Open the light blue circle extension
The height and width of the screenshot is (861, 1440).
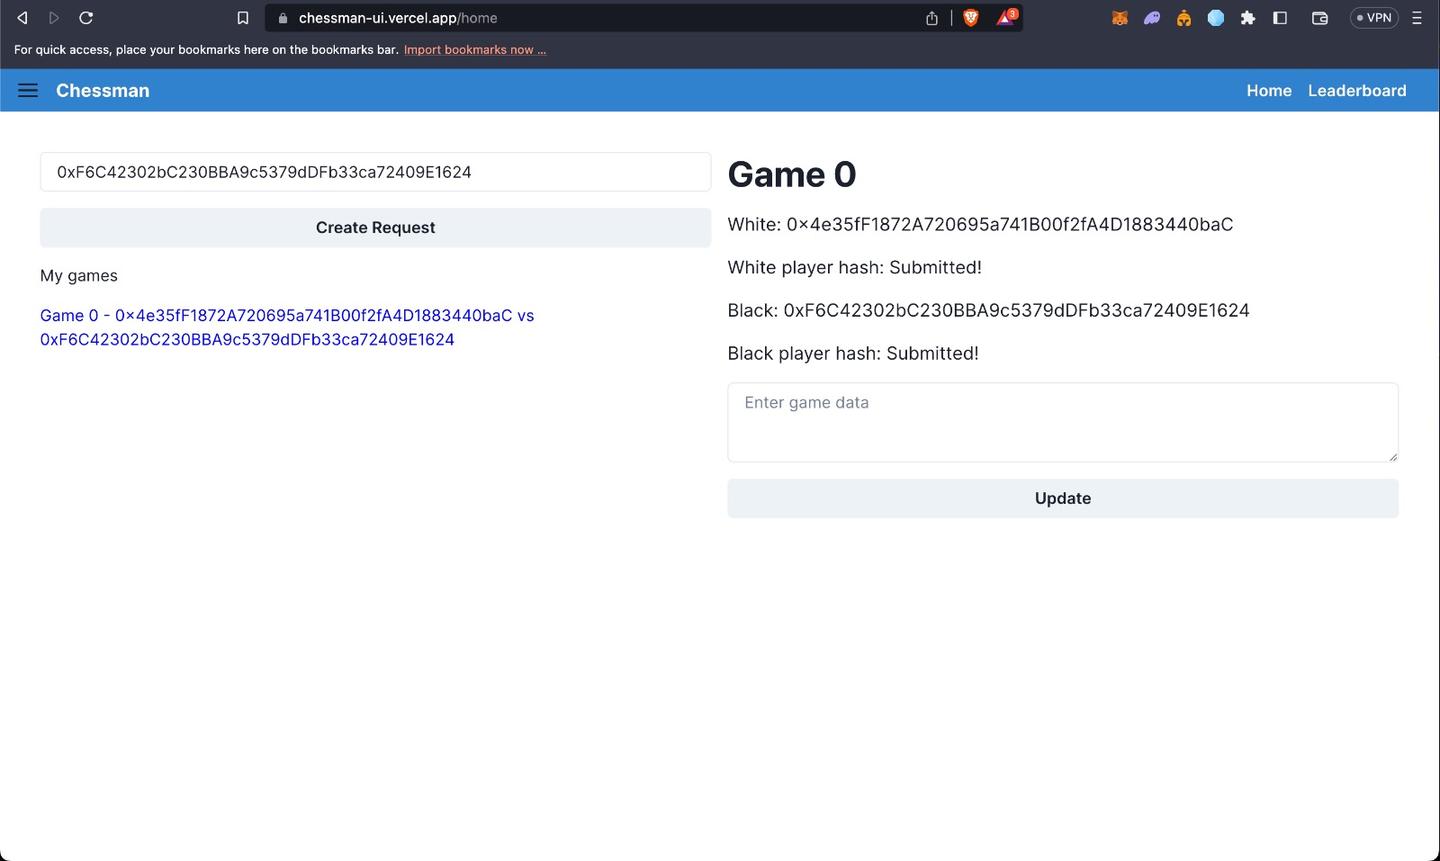1216,18
